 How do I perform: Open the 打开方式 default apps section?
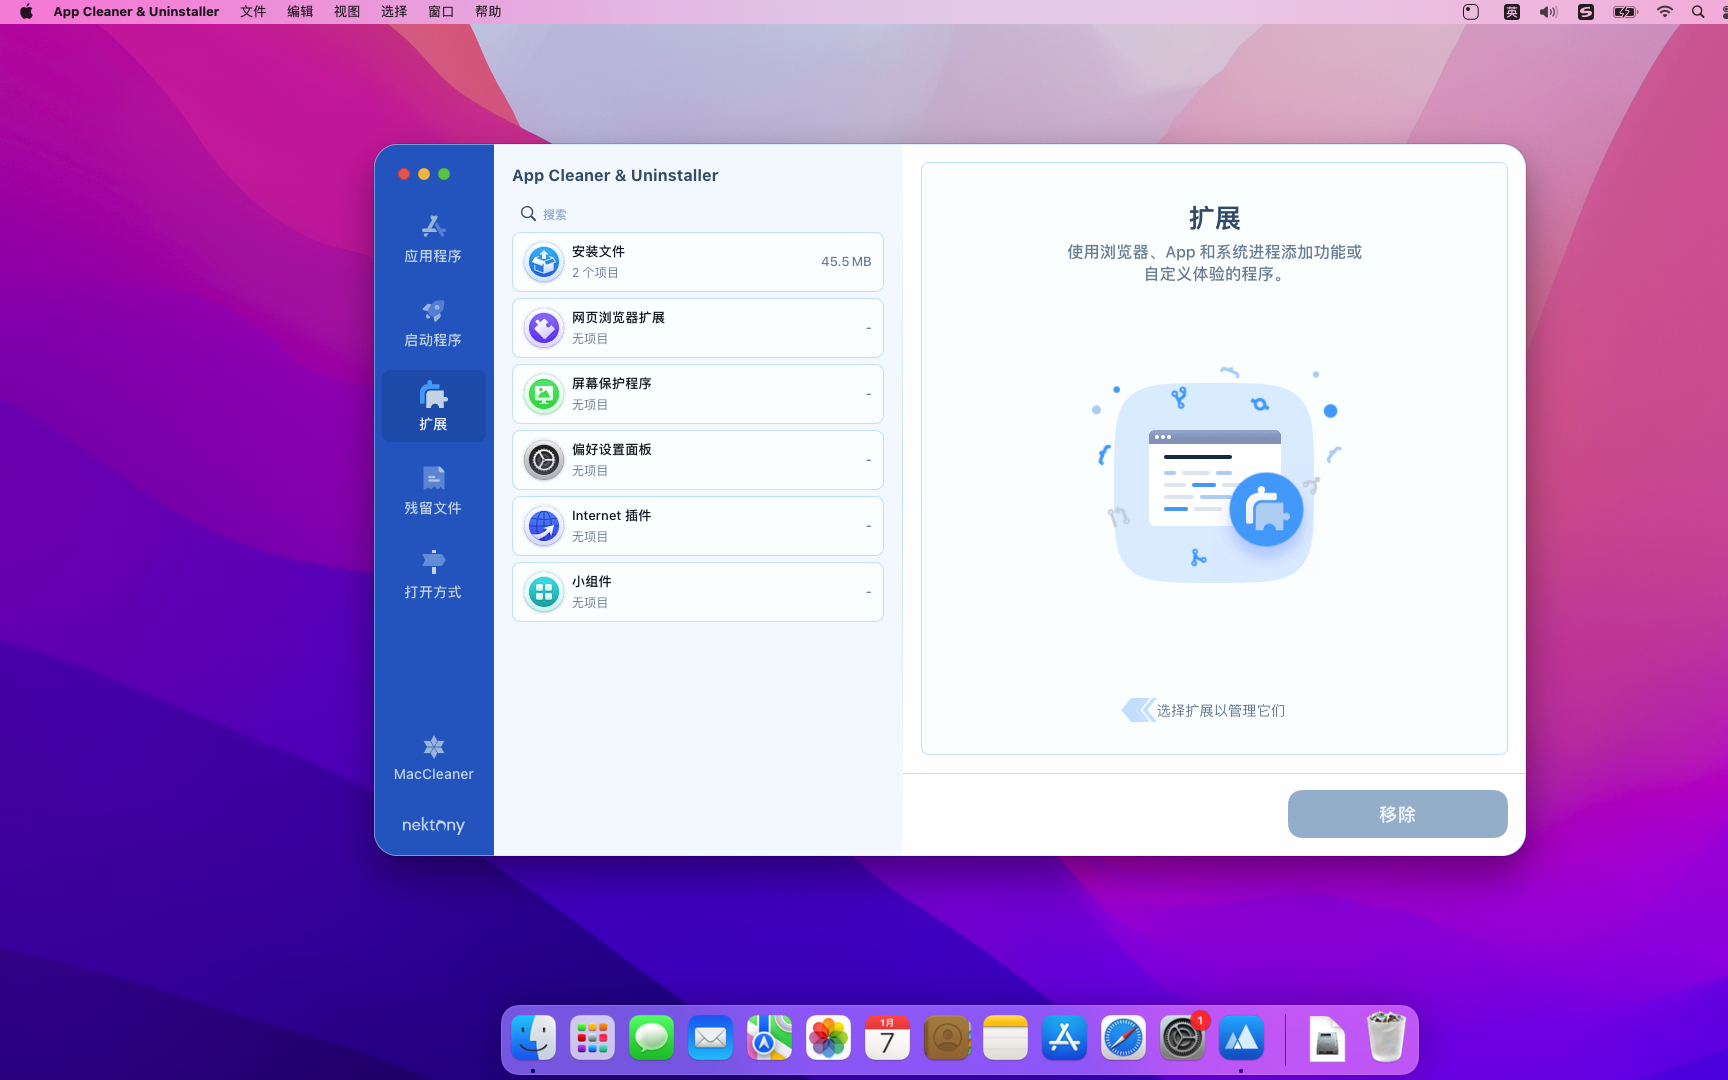click(x=433, y=574)
